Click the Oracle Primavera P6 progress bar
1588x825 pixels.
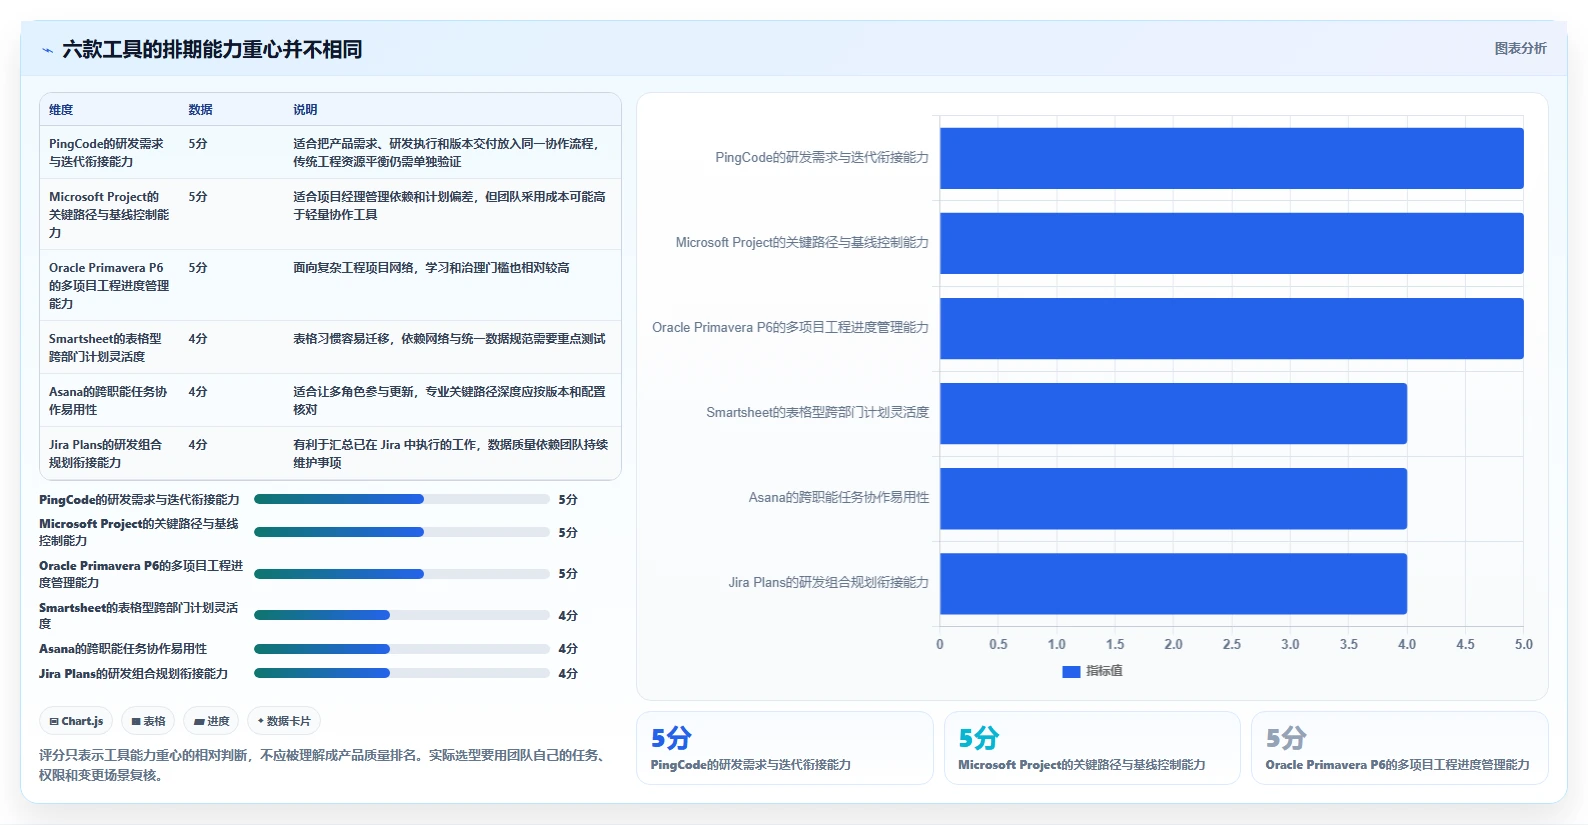click(x=402, y=574)
